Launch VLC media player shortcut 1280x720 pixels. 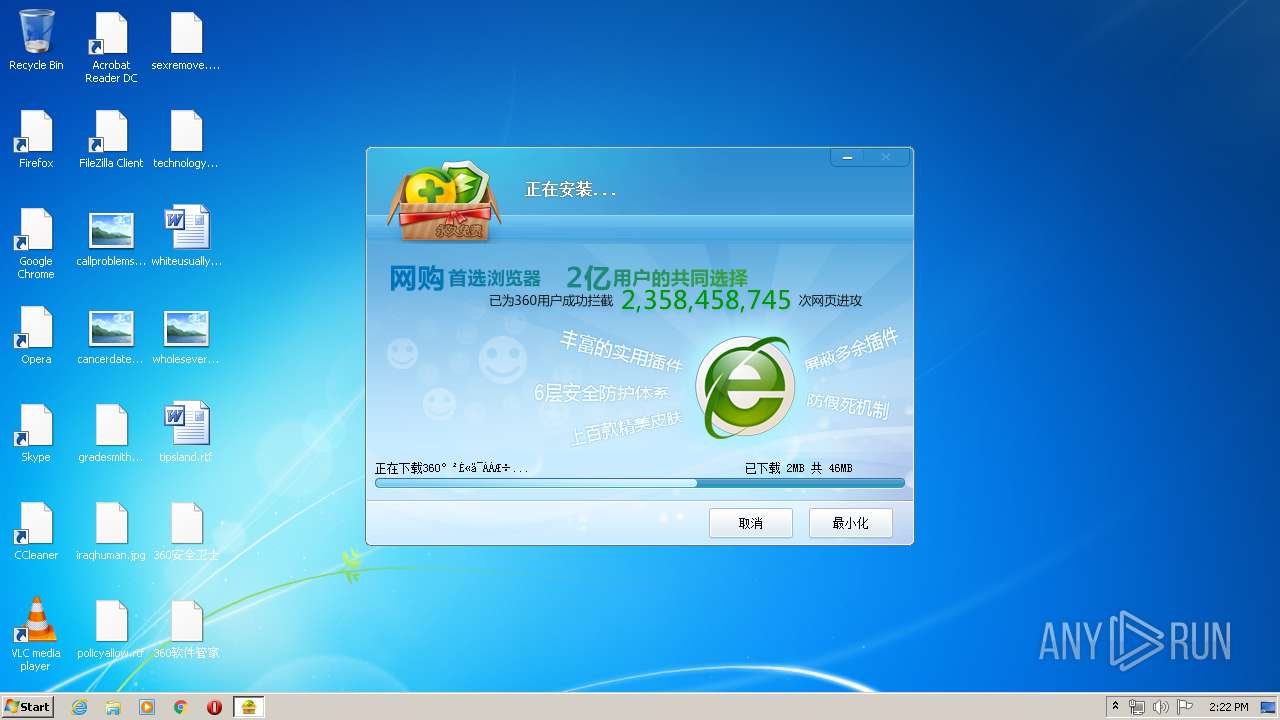(x=36, y=634)
